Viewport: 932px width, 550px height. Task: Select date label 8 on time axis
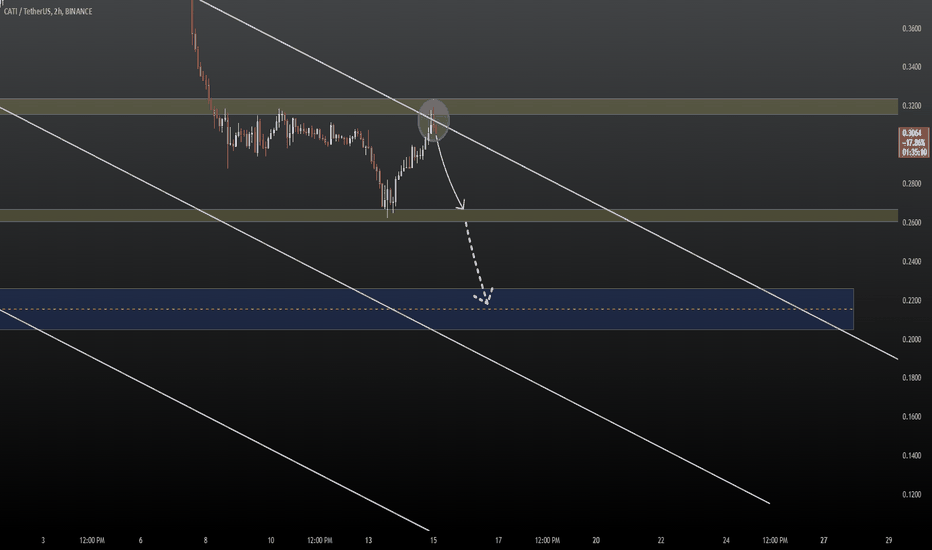206,540
